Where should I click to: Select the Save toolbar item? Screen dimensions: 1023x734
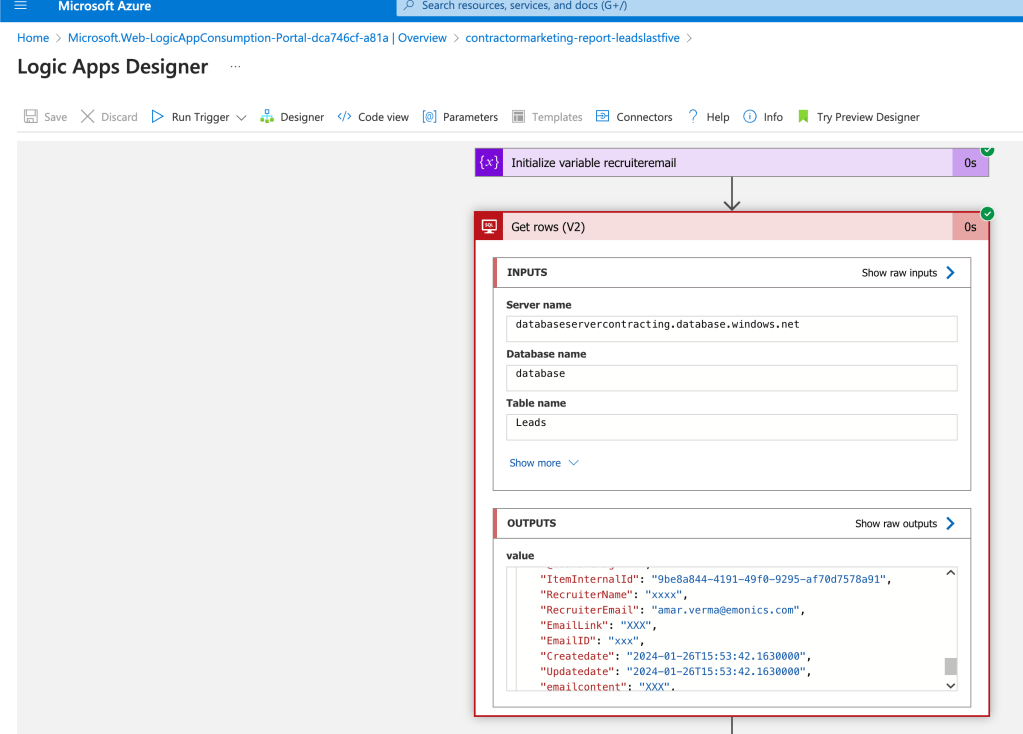pos(46,117)
